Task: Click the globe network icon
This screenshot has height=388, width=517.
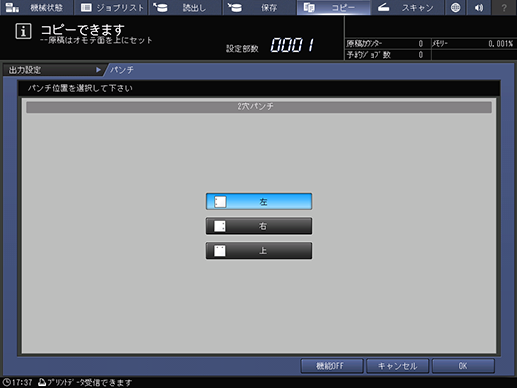Action: coord(455,7)
